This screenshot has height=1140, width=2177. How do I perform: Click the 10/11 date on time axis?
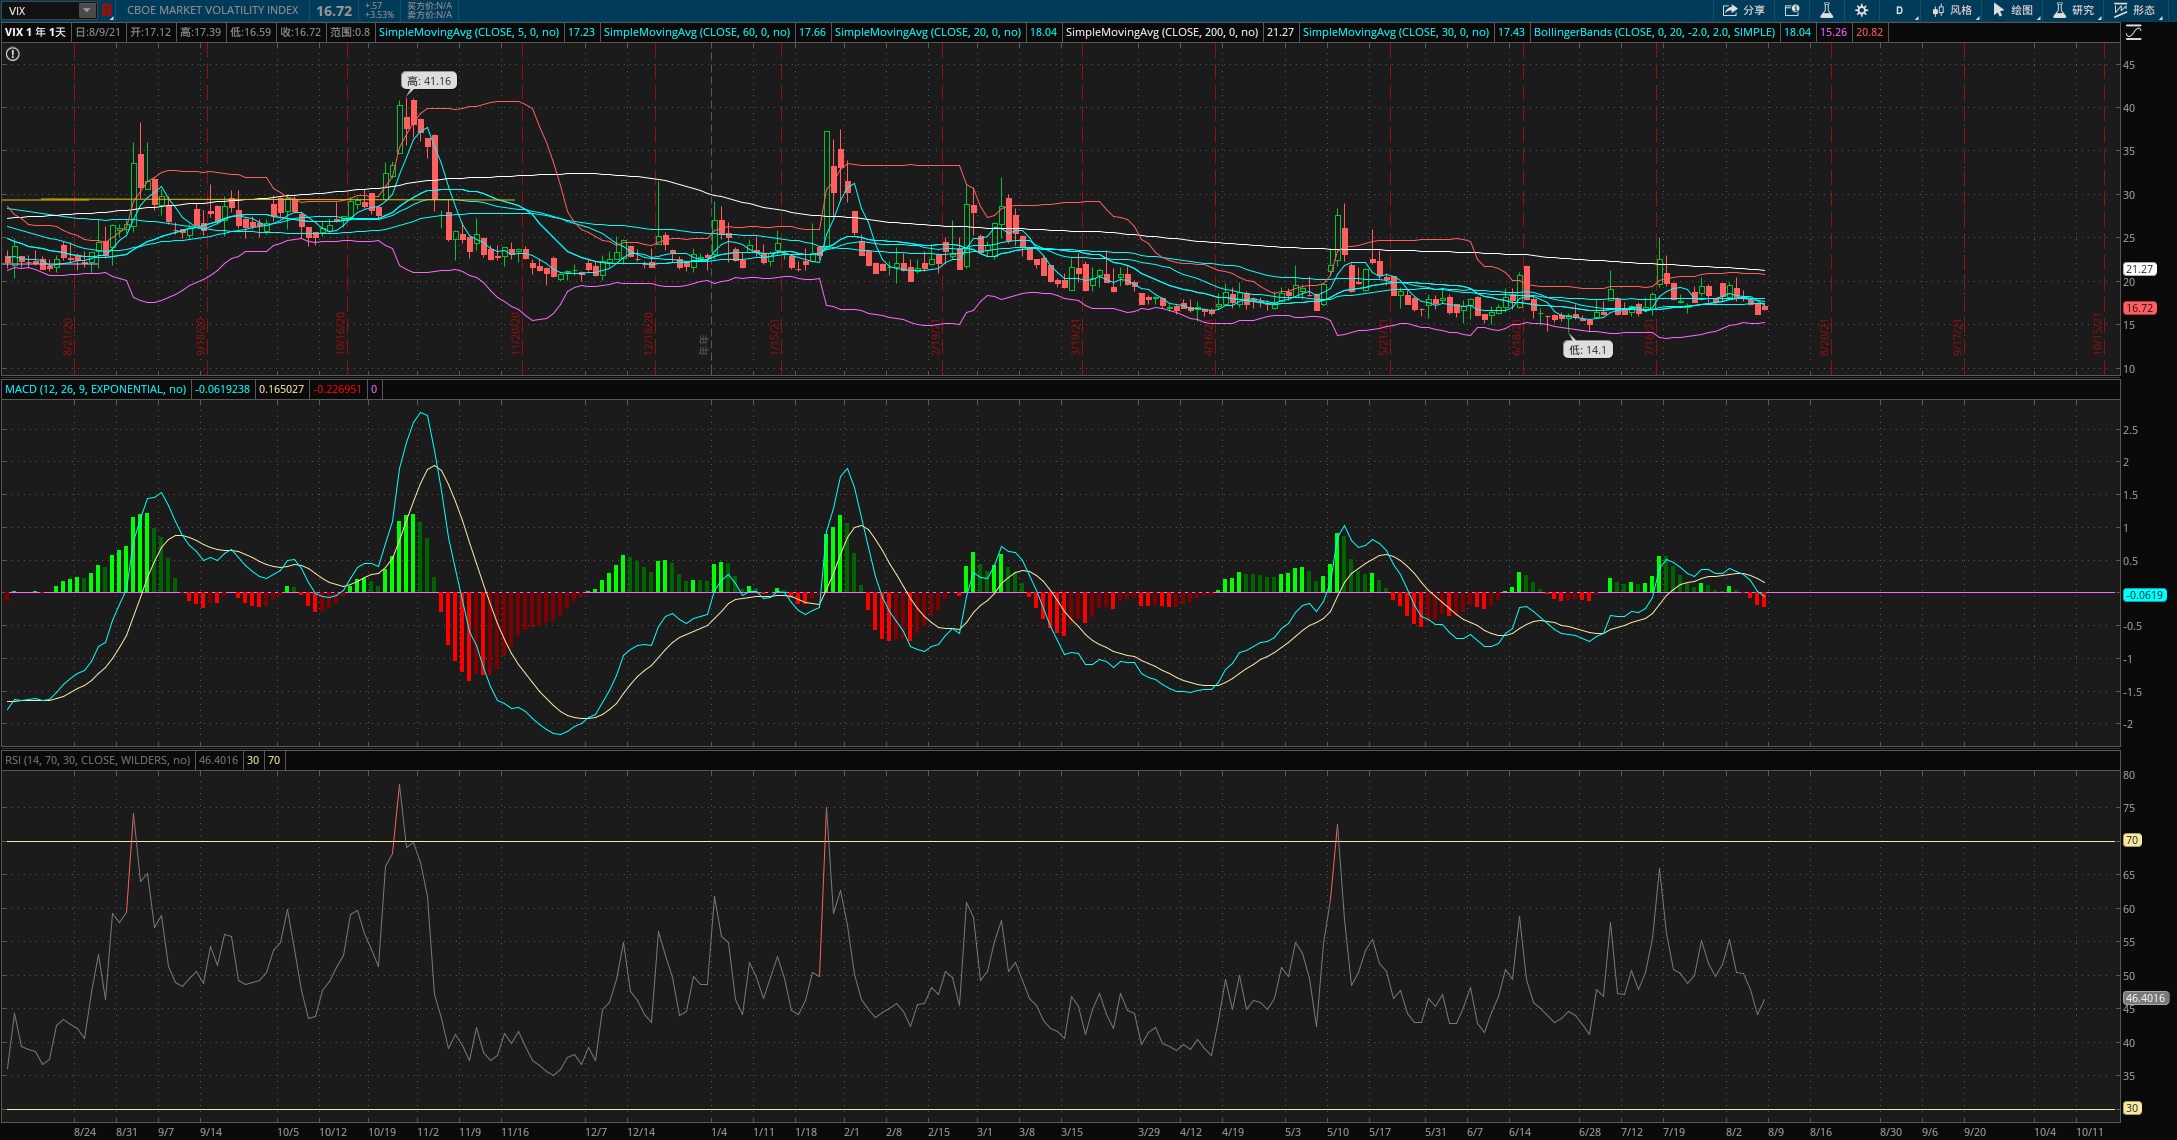2089,1132
